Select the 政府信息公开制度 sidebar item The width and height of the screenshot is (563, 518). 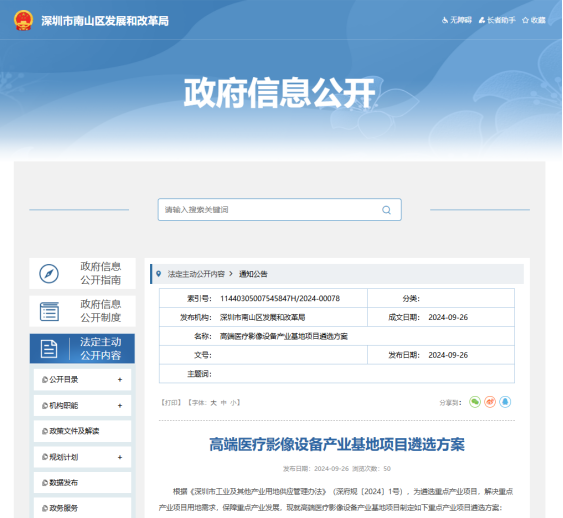pyautogui.click(x=83, y=311)
